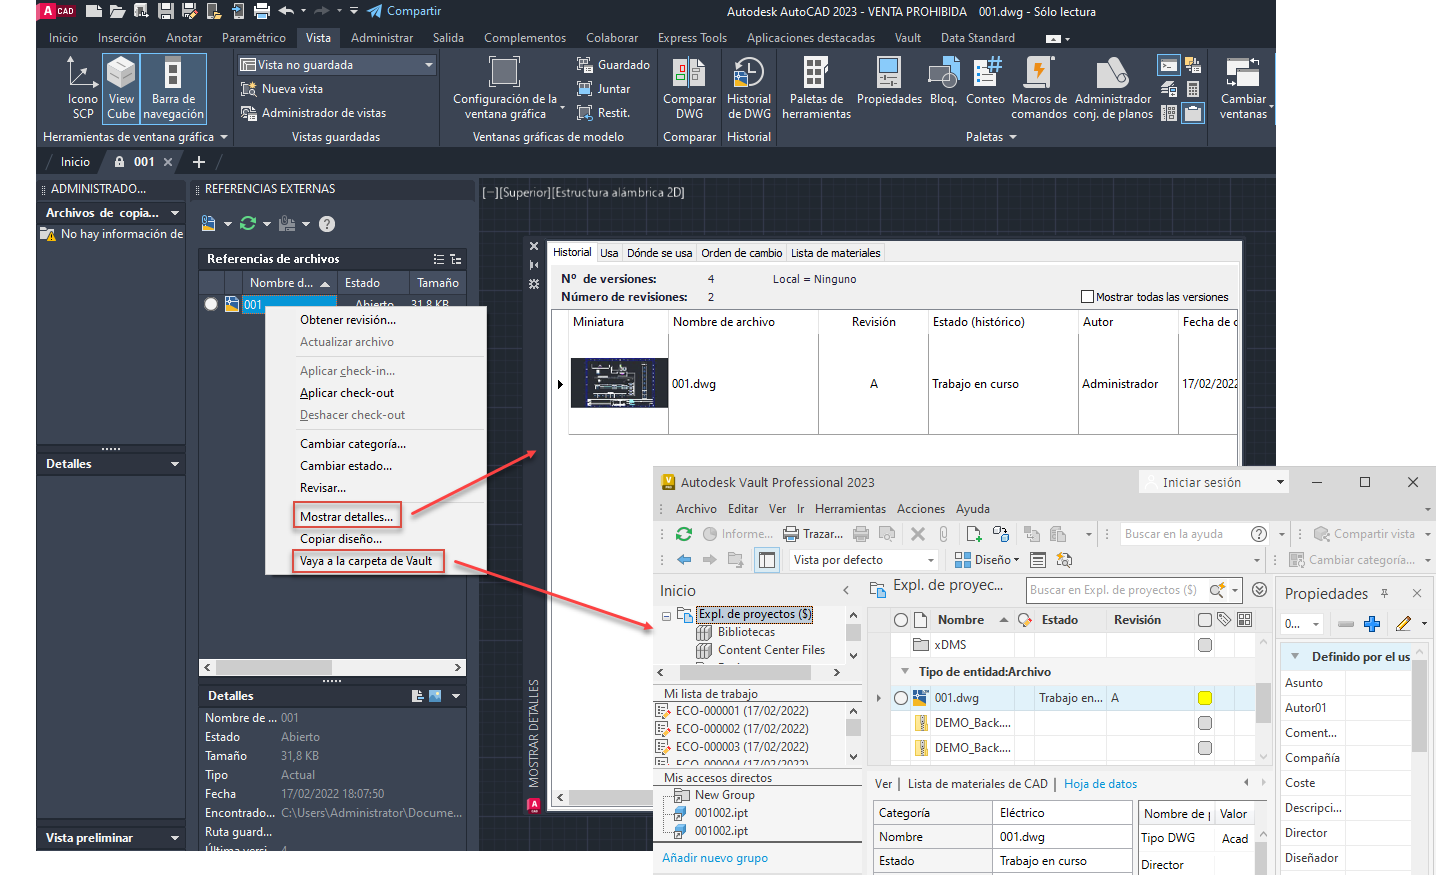Click the blue plus icon in Propiedades

click(1372, 624)
